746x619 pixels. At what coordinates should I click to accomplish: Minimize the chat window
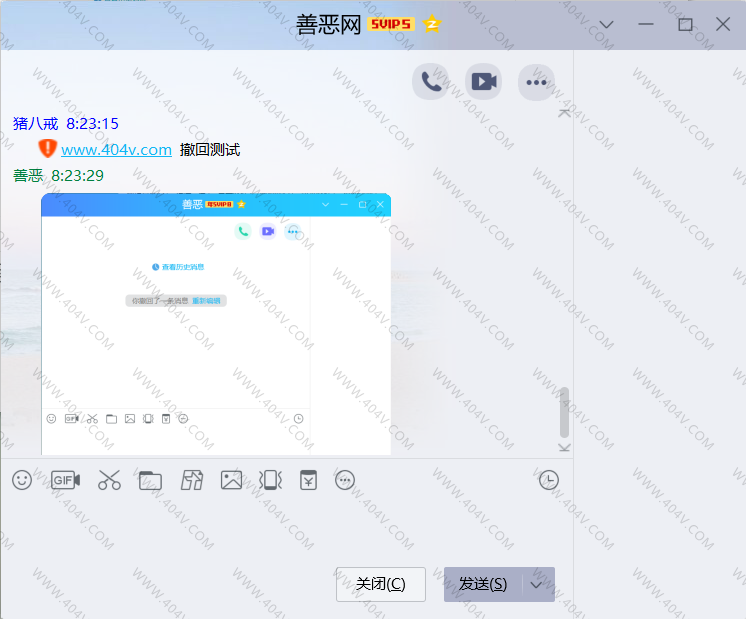(x=646, y=24)
